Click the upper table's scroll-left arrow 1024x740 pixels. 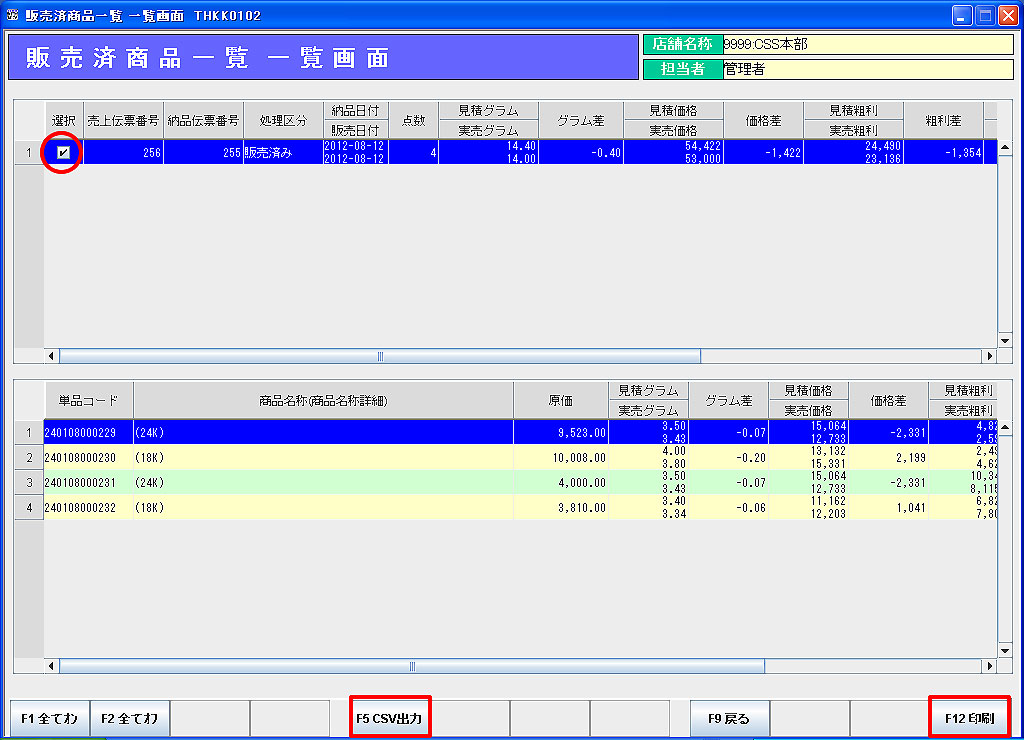point(52,356)
